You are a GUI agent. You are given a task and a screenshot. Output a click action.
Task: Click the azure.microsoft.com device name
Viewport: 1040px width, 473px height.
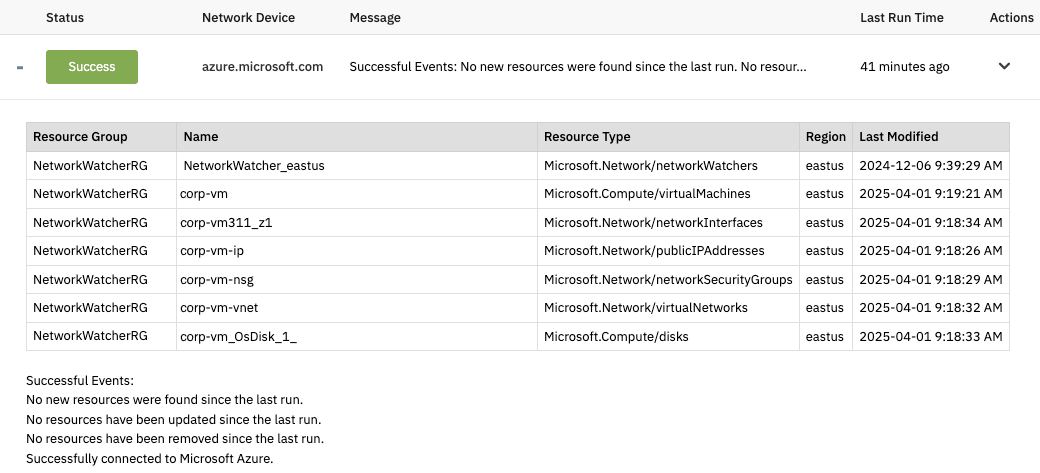coord(262,67)
